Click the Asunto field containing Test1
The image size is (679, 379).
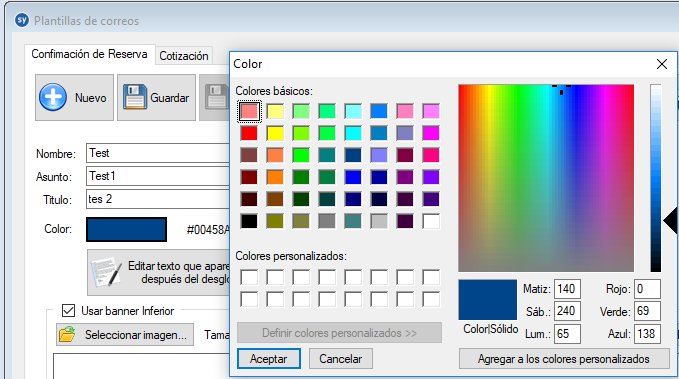tap(158, 176)
